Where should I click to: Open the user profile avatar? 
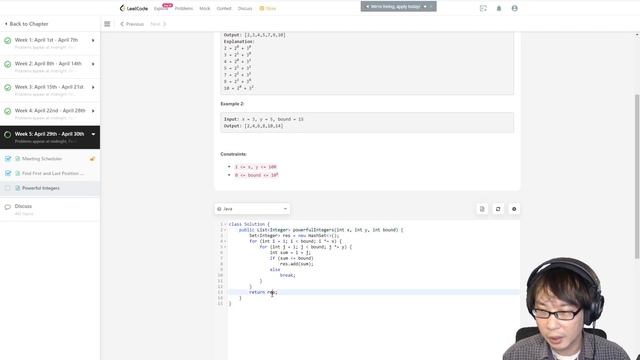point(514,8)
